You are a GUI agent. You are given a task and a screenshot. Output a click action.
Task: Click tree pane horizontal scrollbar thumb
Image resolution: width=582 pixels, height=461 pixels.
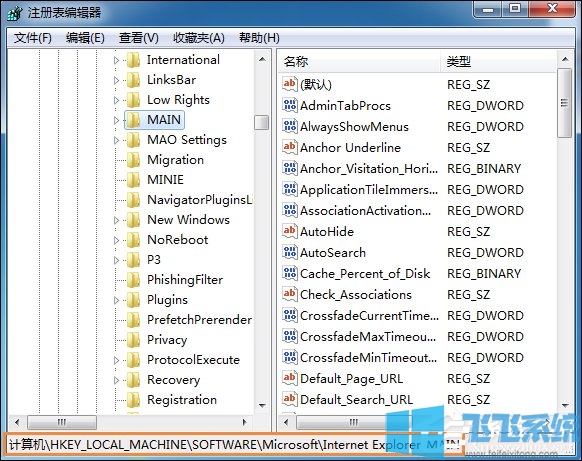pyautogui.click(x=62, y=422)
